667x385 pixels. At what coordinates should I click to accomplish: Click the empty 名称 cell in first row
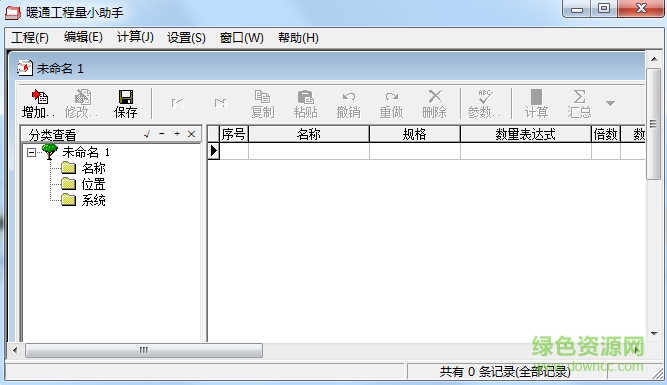[x=309, y=151]
